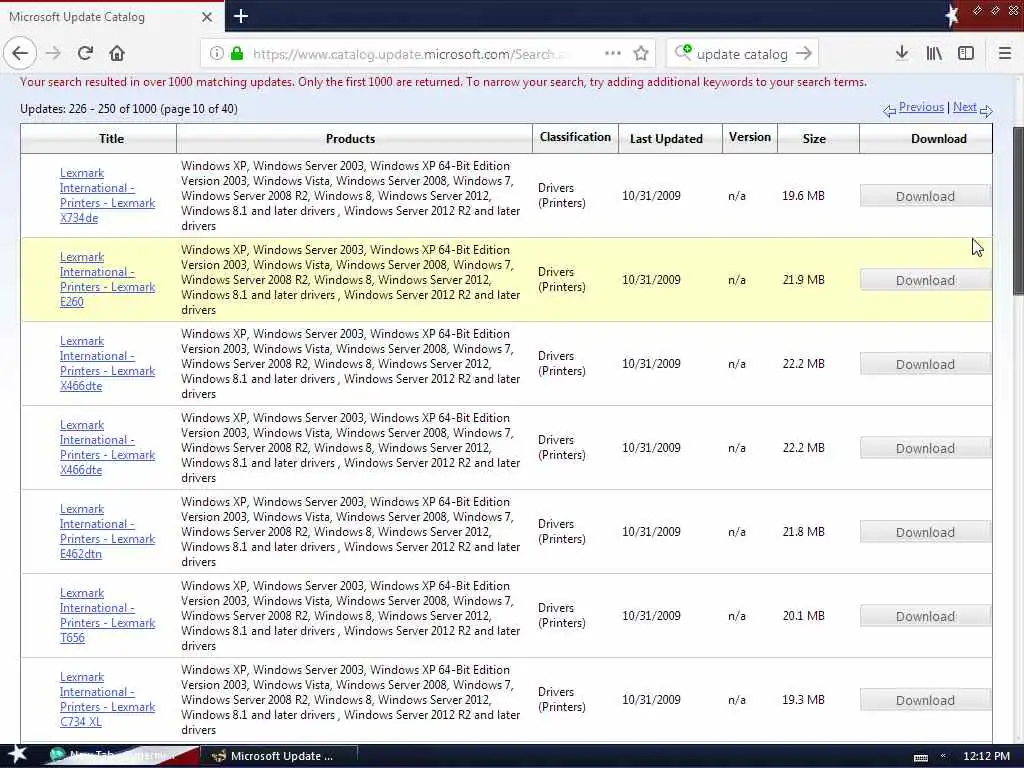The image size is (1024, 768).
Task: Sort by the Size column header
Action: point(814,138)
